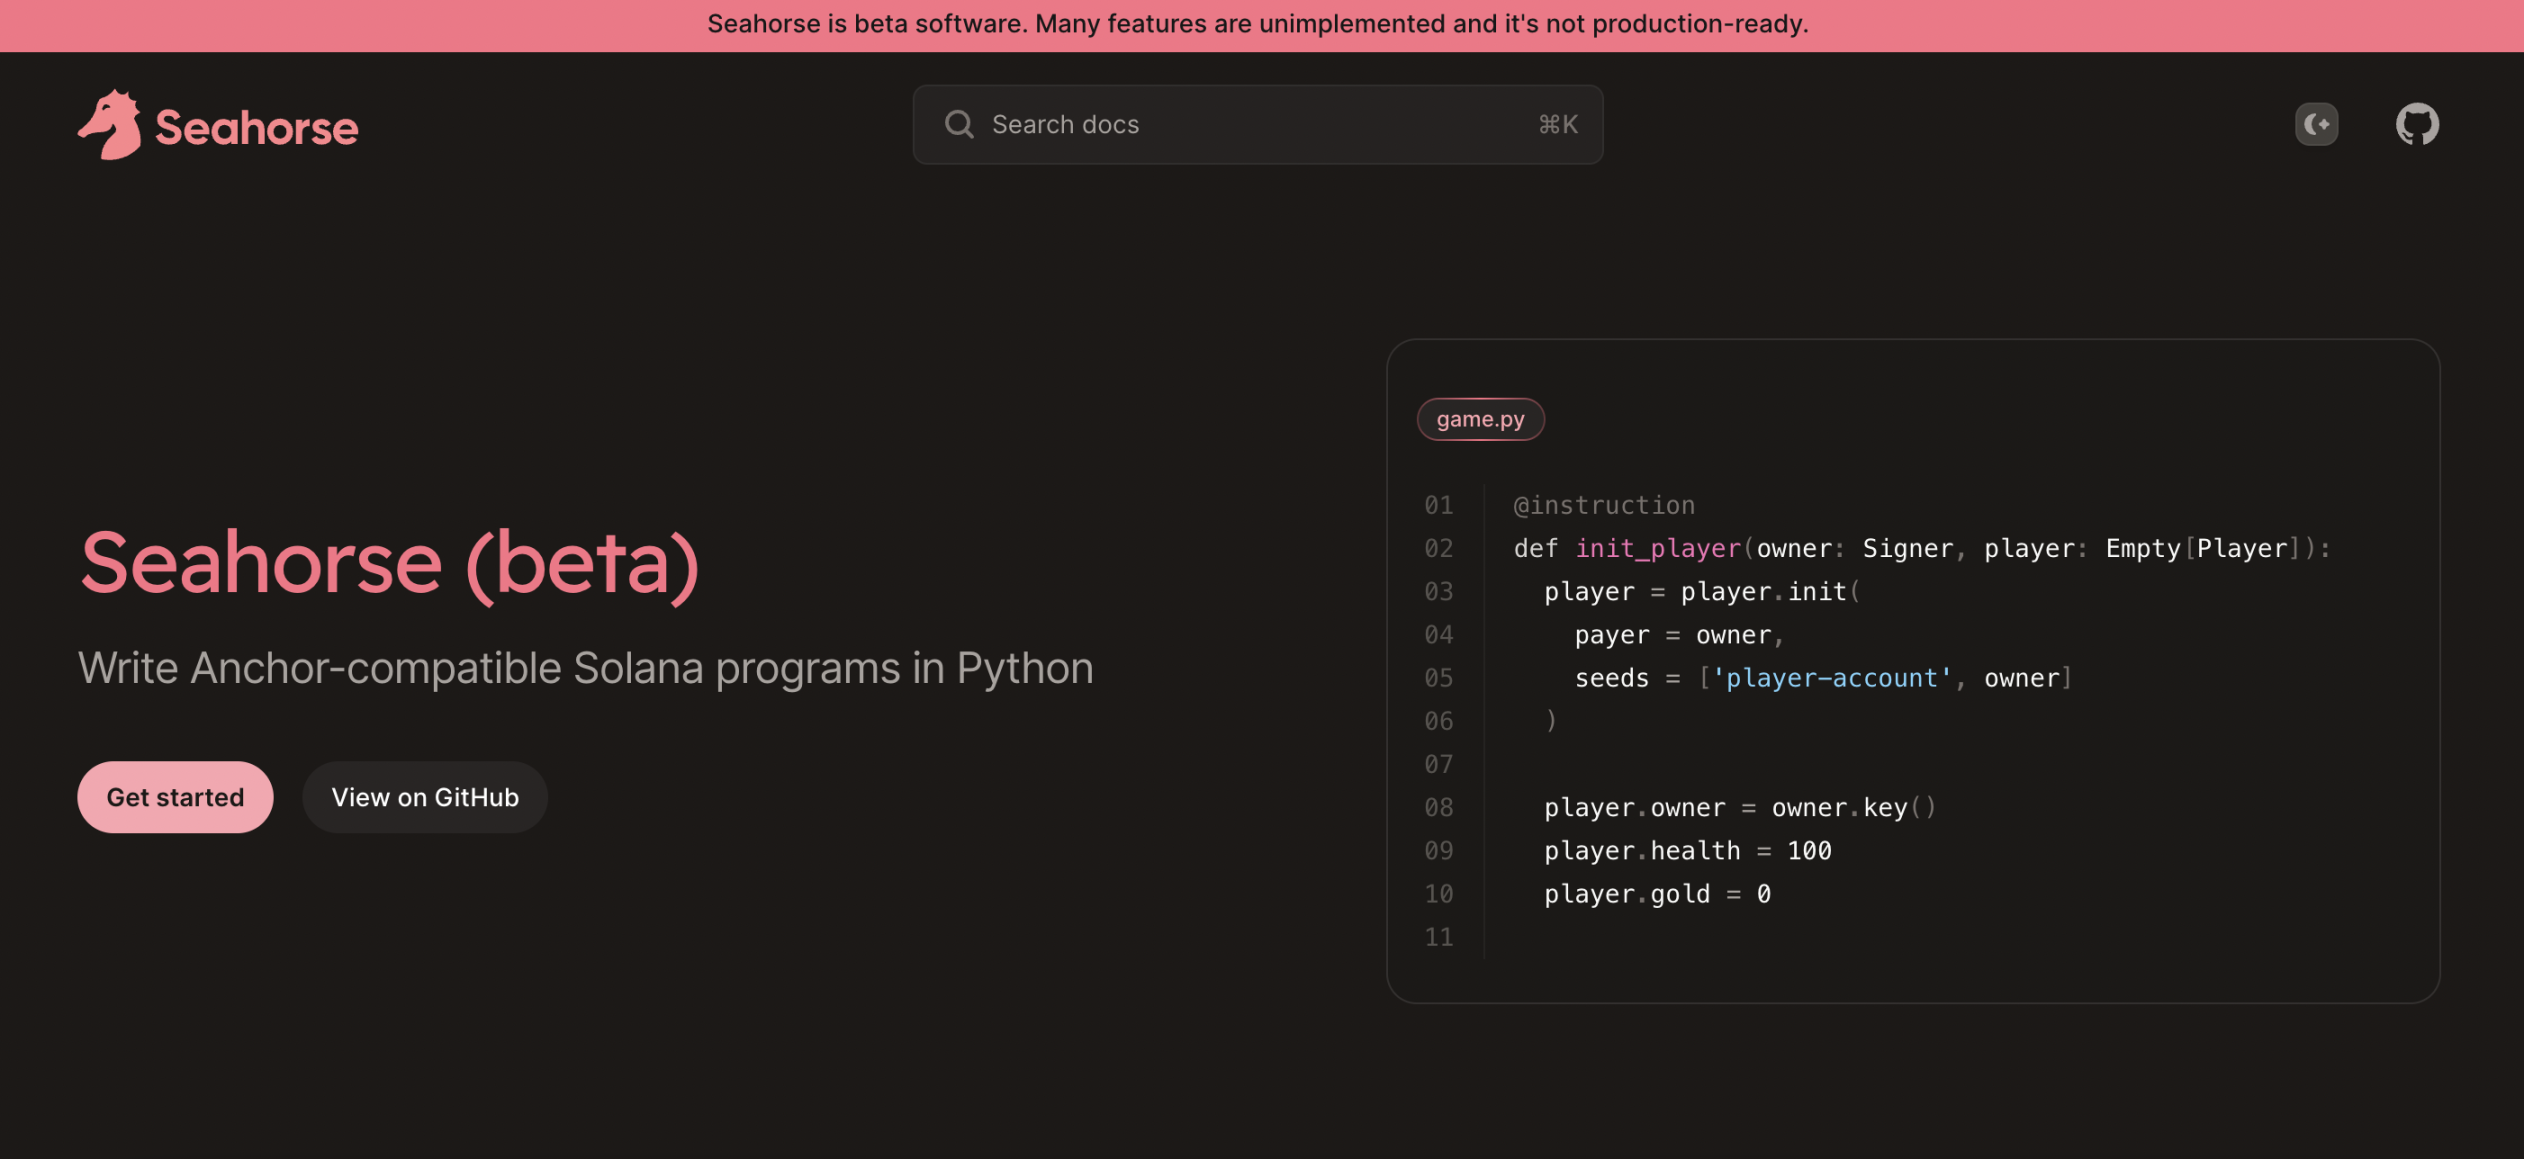Click the Seahorse wordmark in the header
The height and width of the screenshot is (1159, 2524).
click(256, 128)
